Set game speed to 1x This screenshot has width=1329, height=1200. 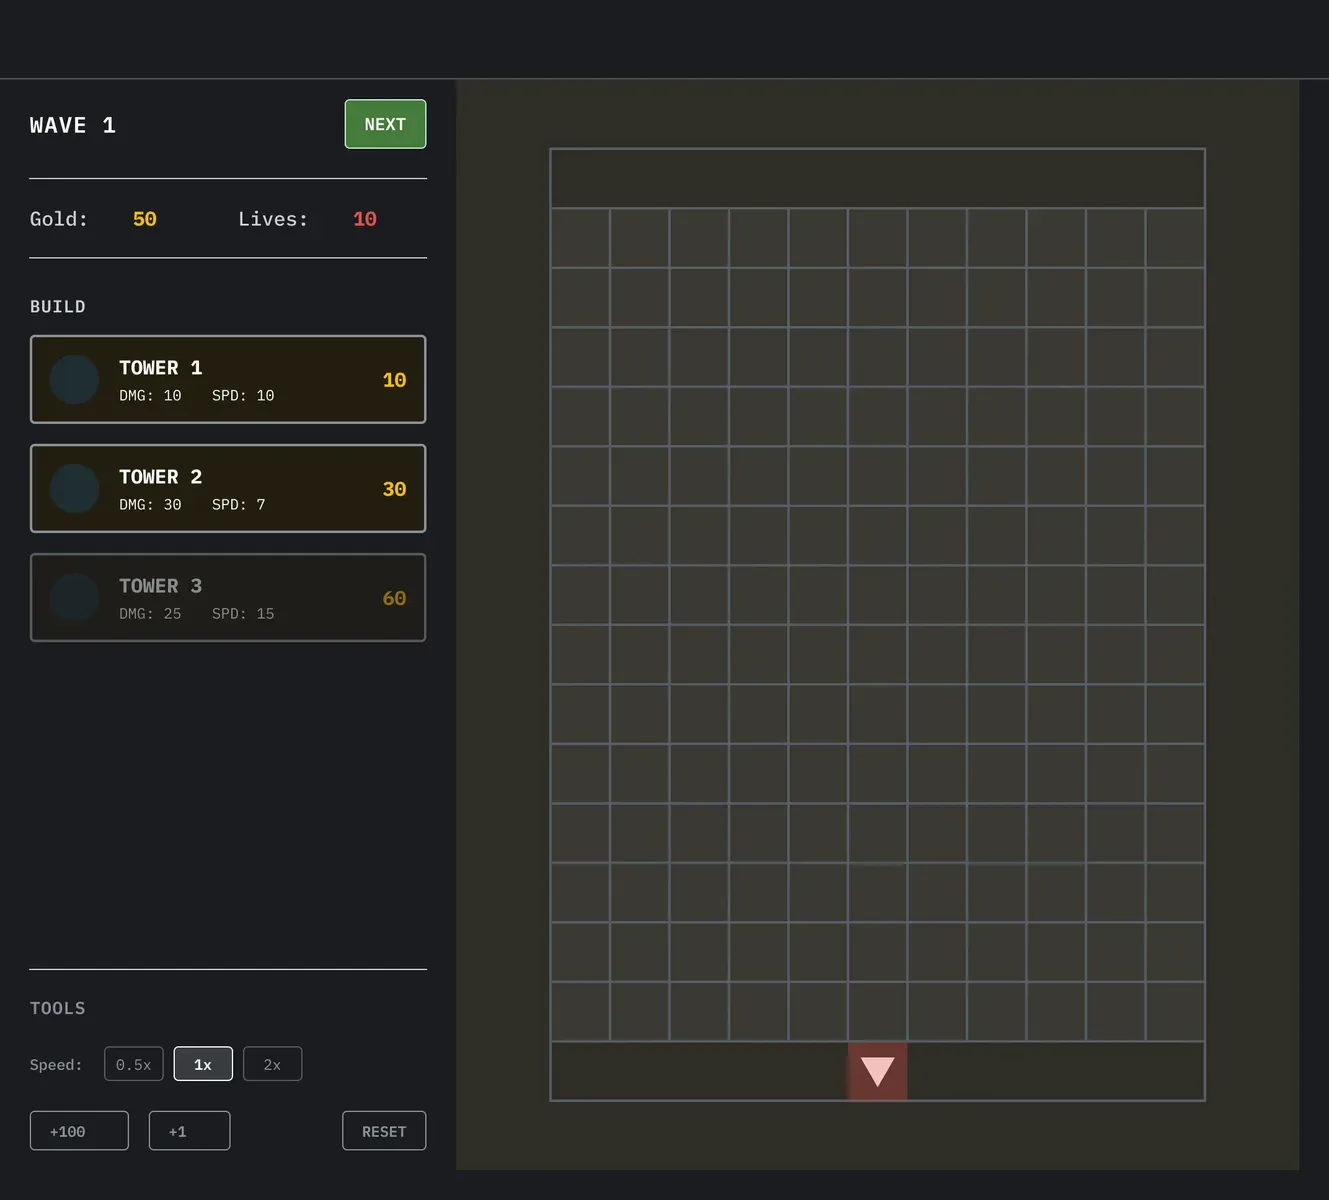(x=203, y=1064)
